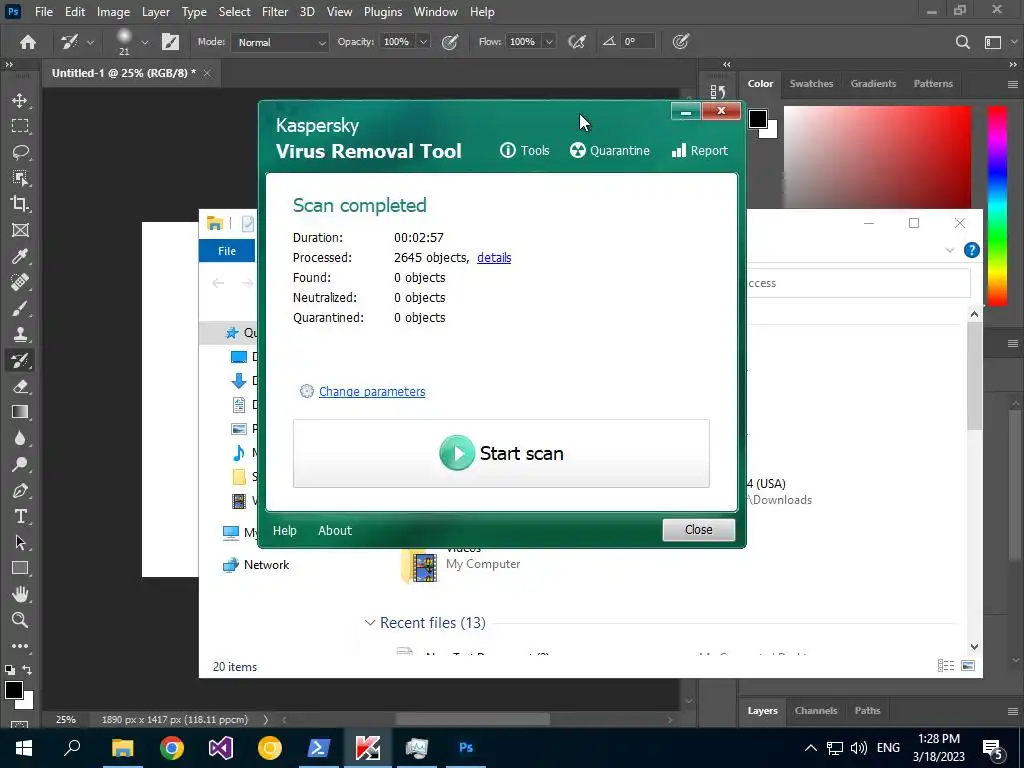Select the History Brush tool
Viewport: 1024px width, 768px height.
pos(20,360)
